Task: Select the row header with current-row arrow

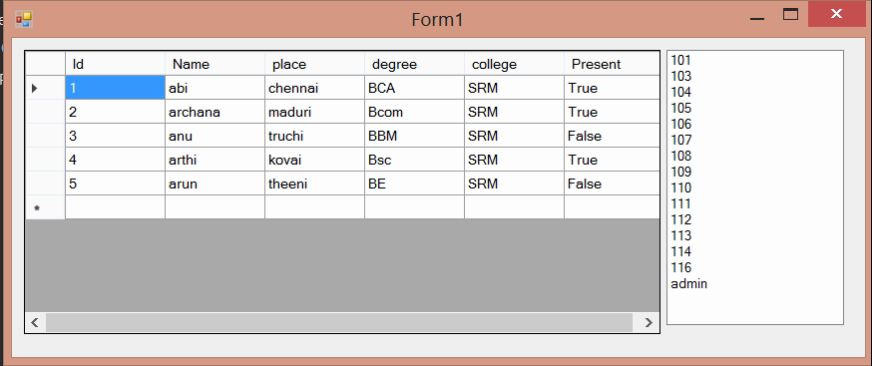Action: coord(45,88)
